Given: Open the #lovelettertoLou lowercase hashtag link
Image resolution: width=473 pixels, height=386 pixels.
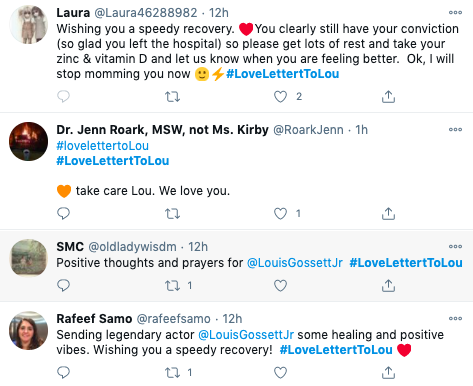Looking at the screenshot, I should (102, 146).
